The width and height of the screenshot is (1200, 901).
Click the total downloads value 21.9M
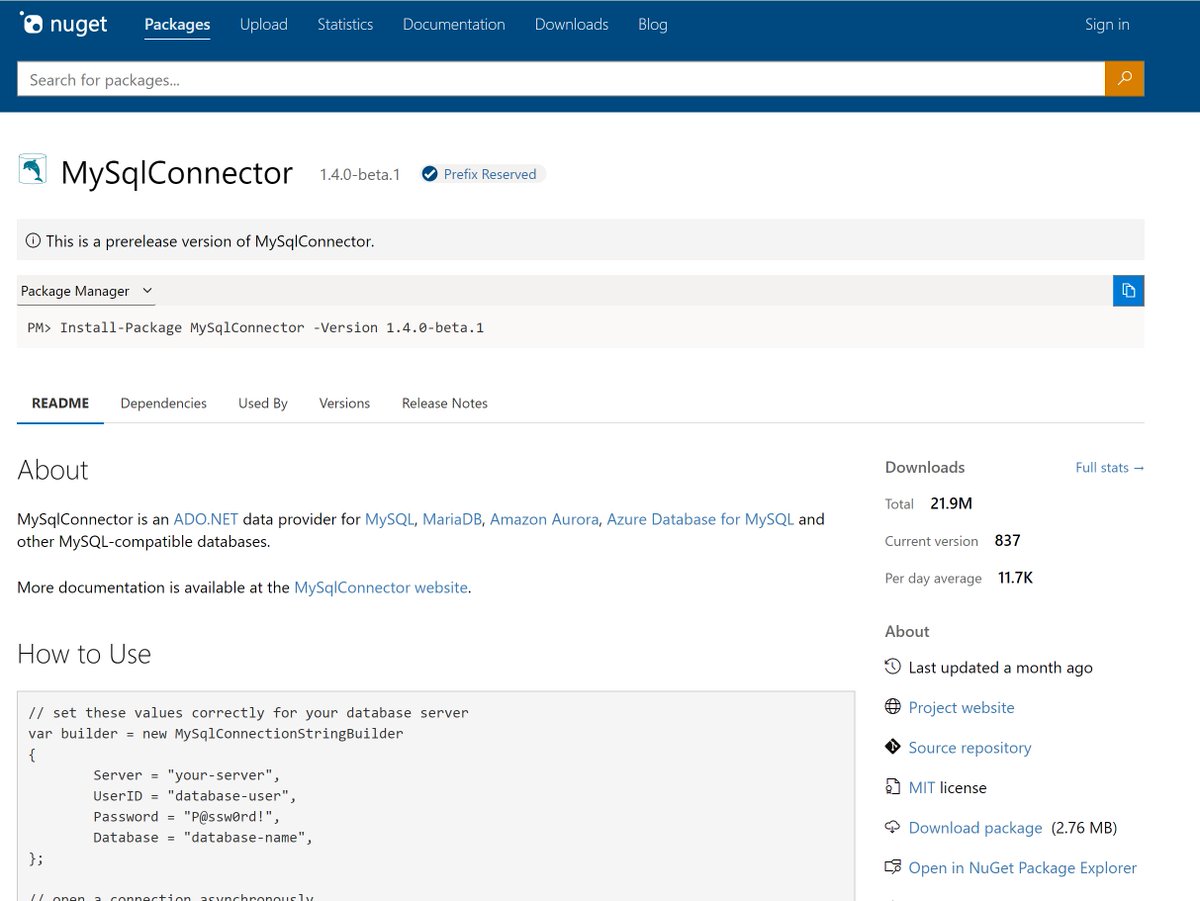pos(951,503)
